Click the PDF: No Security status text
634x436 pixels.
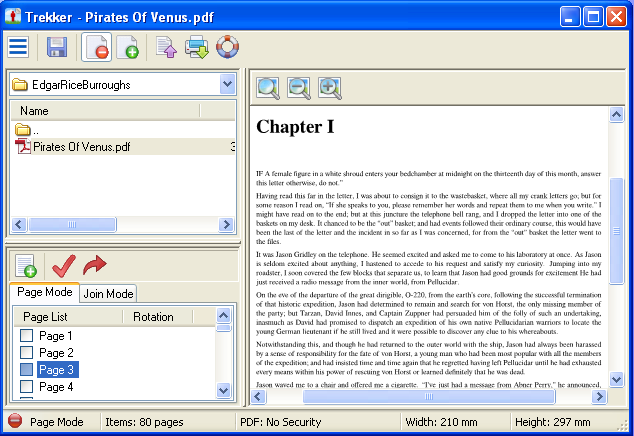point(281,422)
